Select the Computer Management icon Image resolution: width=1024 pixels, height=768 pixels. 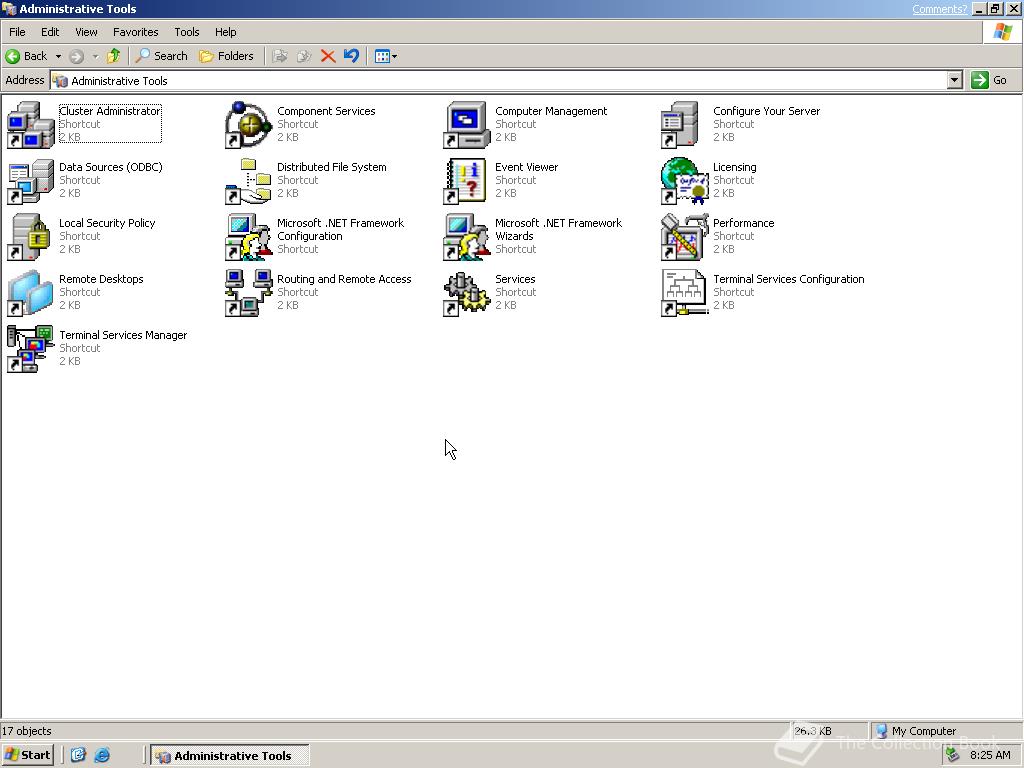point(466,125)
